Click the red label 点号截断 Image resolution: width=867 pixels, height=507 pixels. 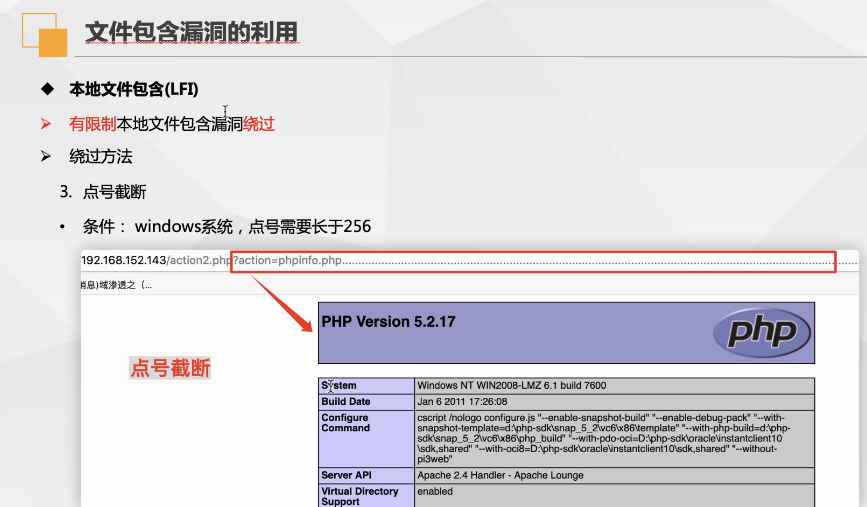coord(170,368)
